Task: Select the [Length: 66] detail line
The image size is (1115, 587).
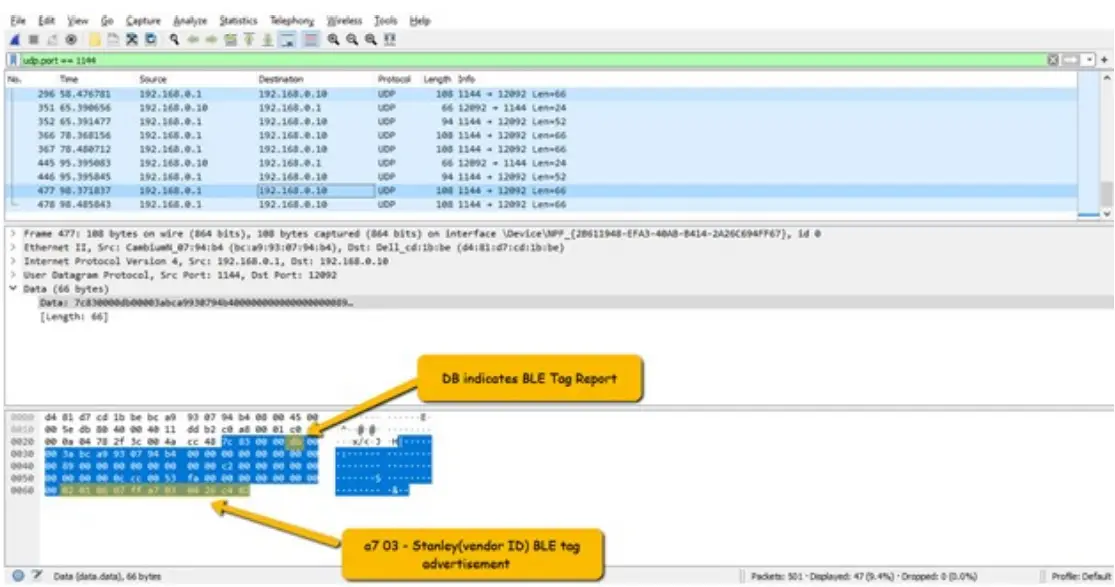Action: tap(74, 317)
